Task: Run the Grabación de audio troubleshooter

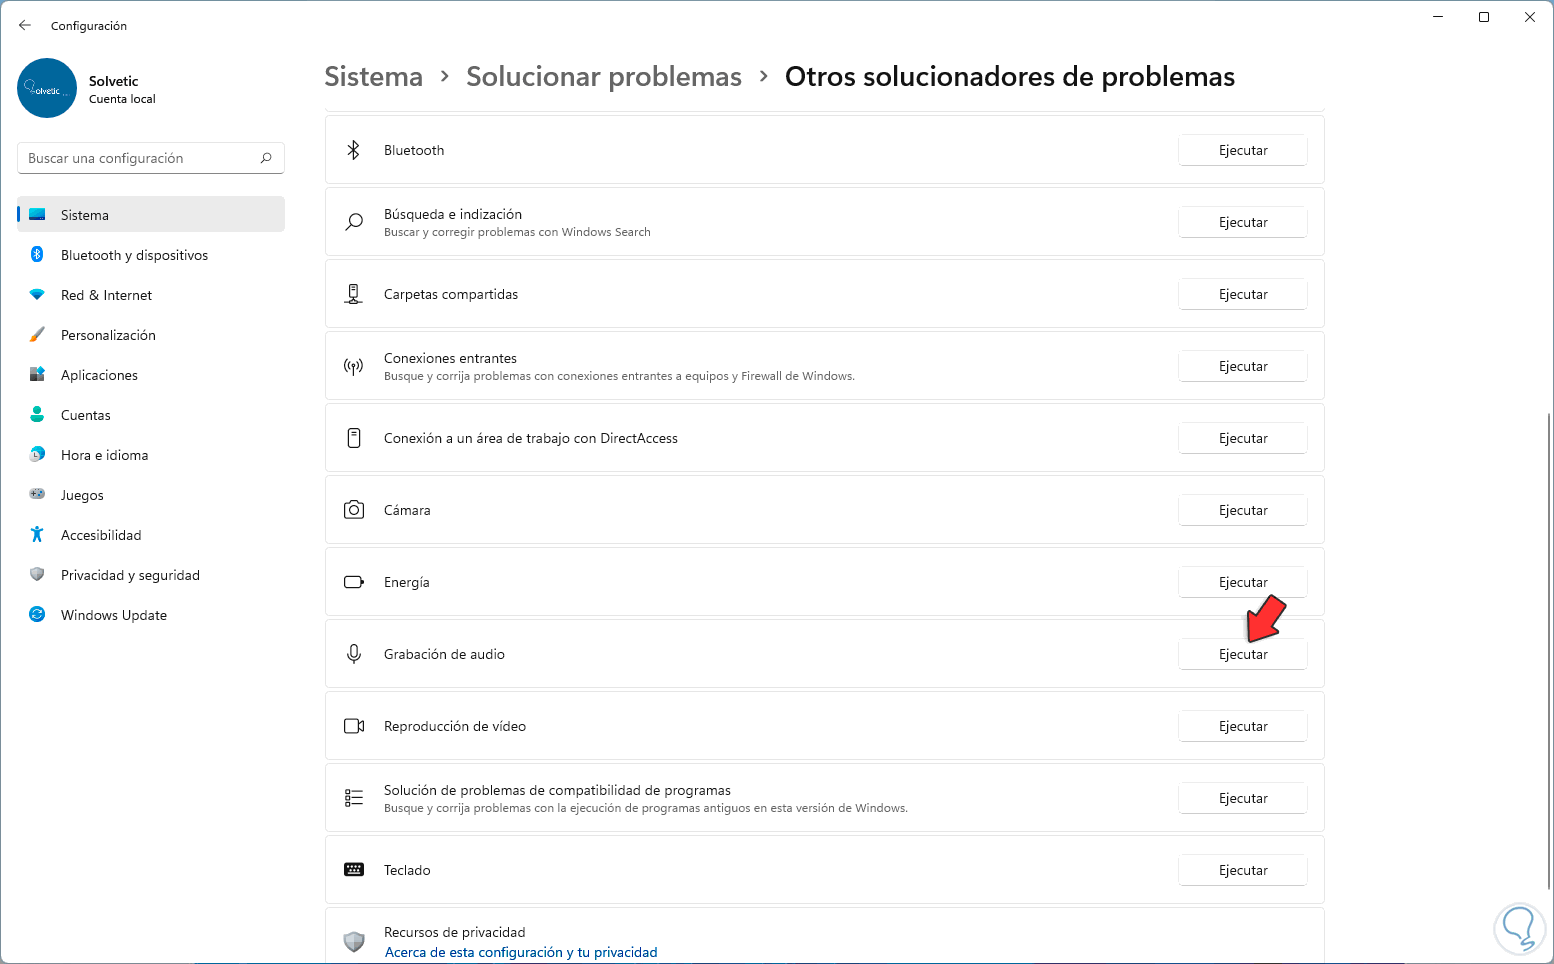Action: coord(1242,654)
